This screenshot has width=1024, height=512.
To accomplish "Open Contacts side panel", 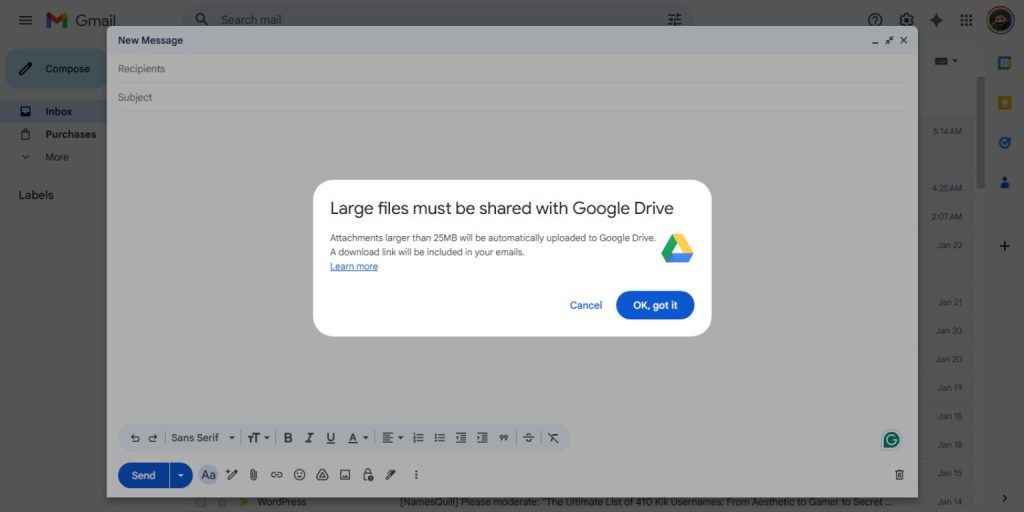I will pyautogui.click(x=1004, y=182).
